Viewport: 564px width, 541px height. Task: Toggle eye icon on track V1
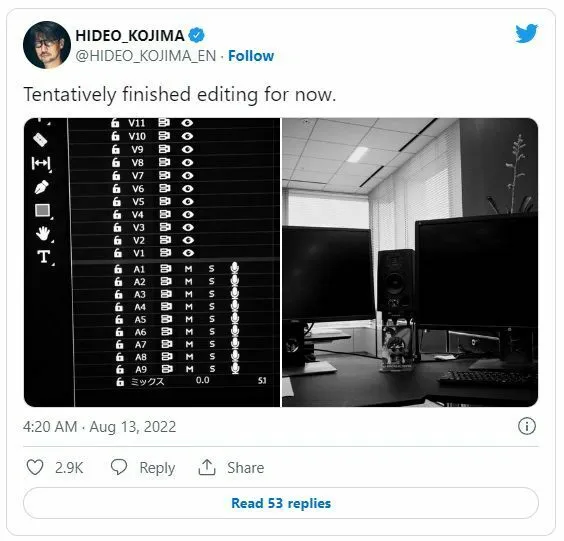pyautogui.click(x=188, y=253)
